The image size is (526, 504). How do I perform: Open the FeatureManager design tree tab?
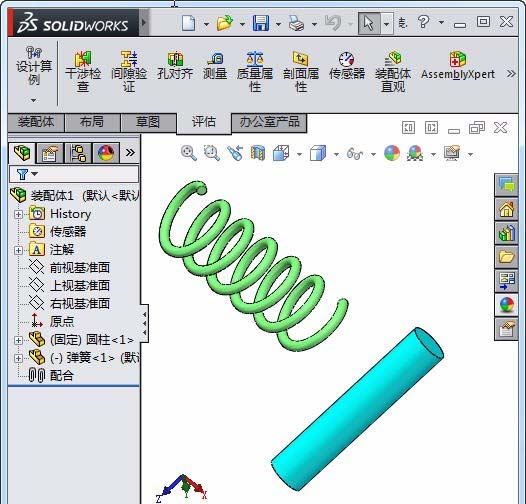(22, 153)
